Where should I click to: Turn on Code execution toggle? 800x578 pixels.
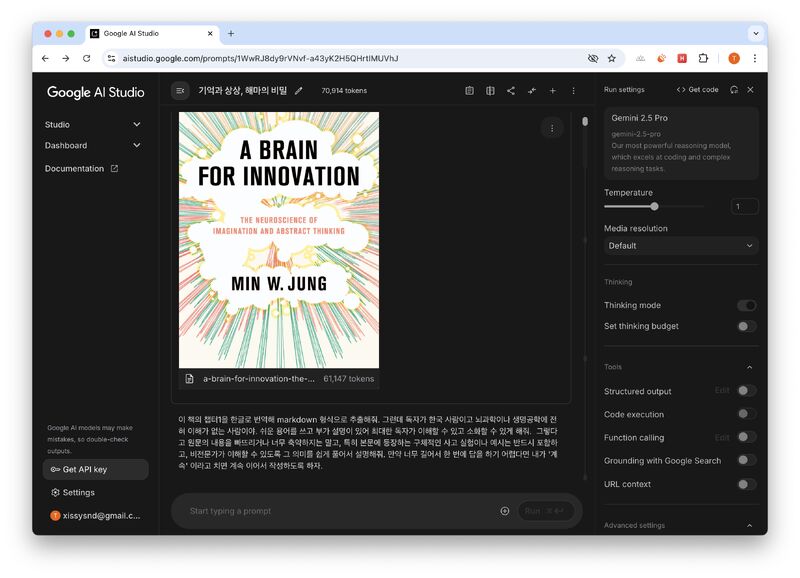click(x=746, y=414)
